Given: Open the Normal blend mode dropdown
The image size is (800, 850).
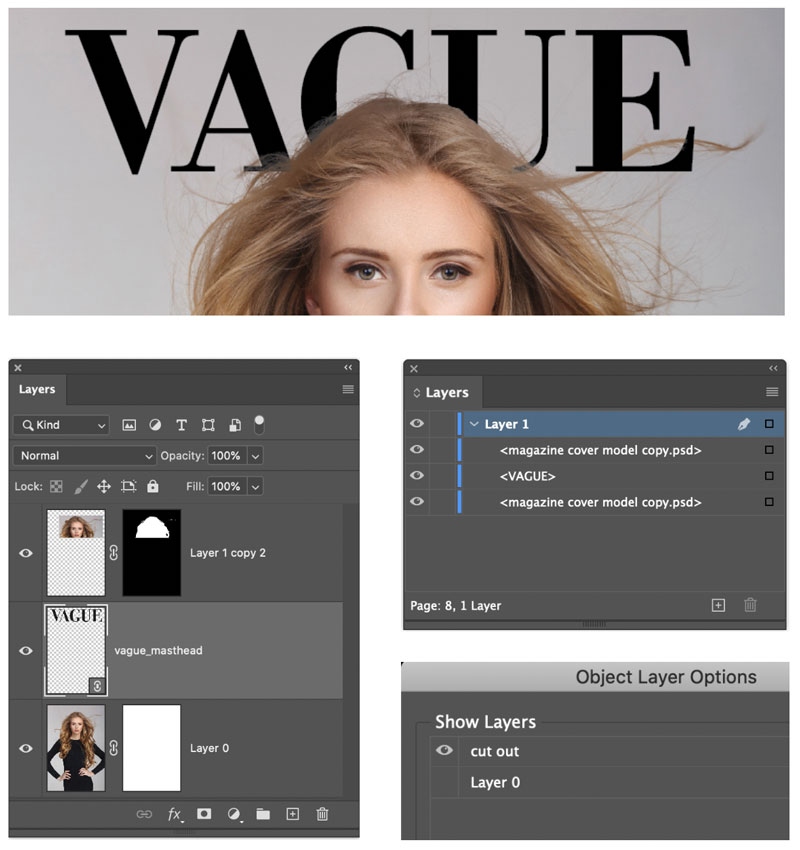Looking at the screenshot, I should click(x=85, y=456).
